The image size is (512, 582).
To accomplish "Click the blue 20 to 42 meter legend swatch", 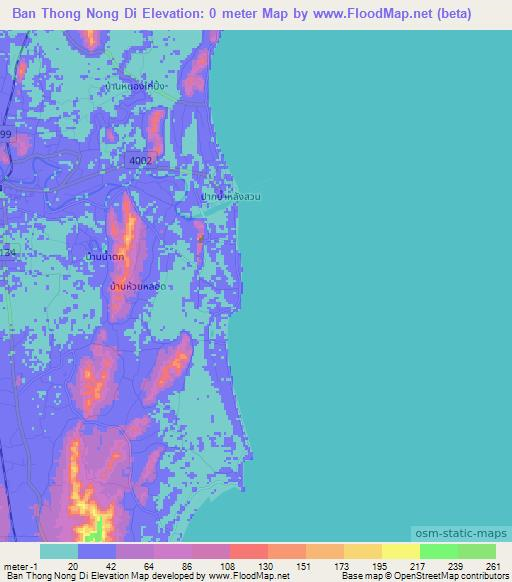I will 97,551.
